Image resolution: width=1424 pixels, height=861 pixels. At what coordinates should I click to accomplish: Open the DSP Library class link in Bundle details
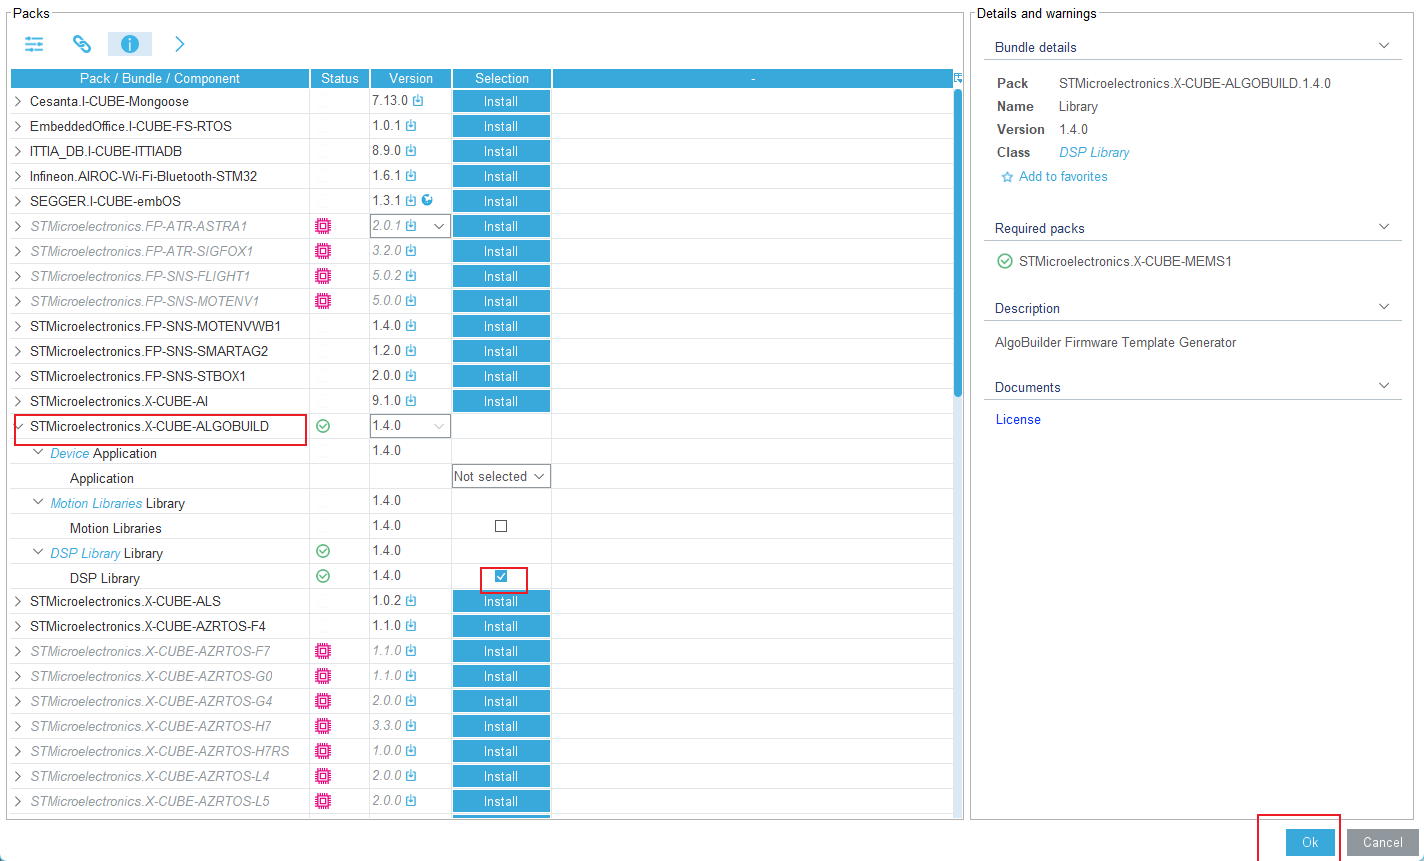pyautogui.click(x=1094, y=153)
